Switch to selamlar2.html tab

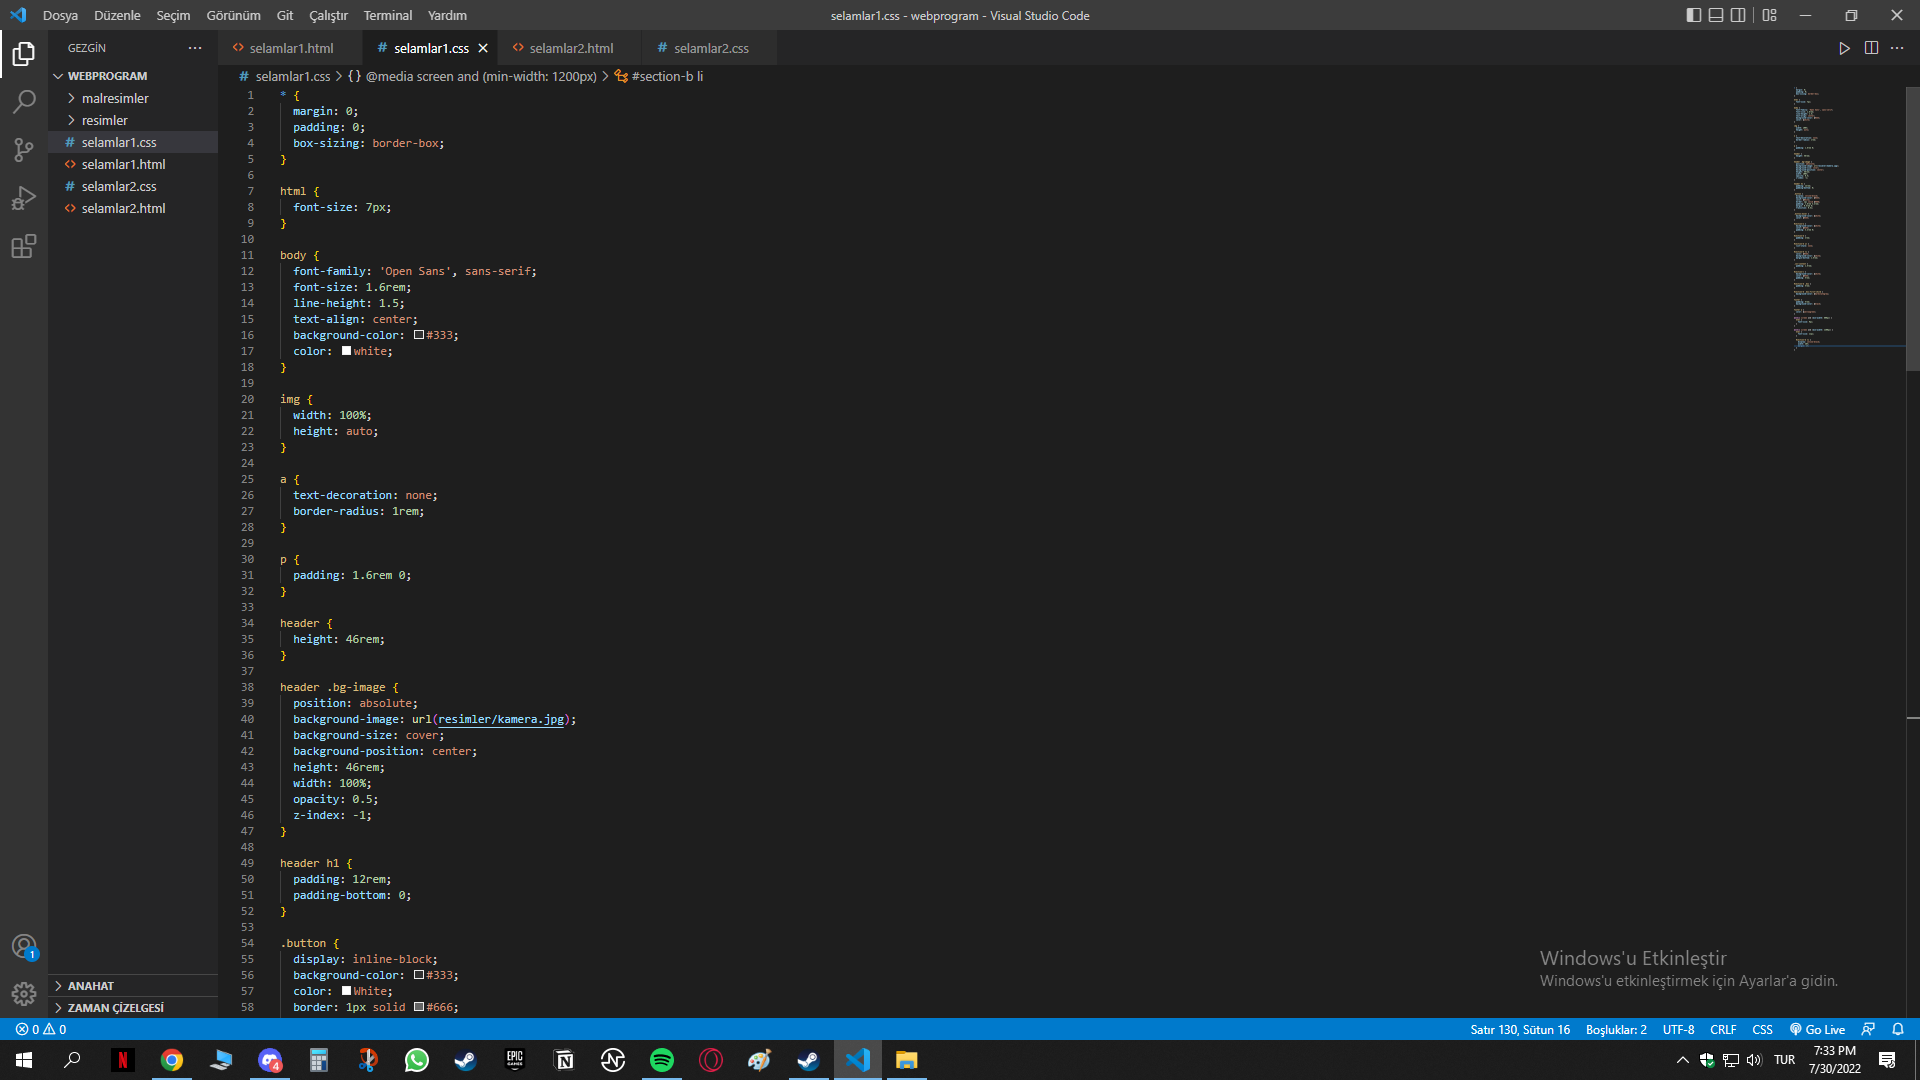click(570, 48)
